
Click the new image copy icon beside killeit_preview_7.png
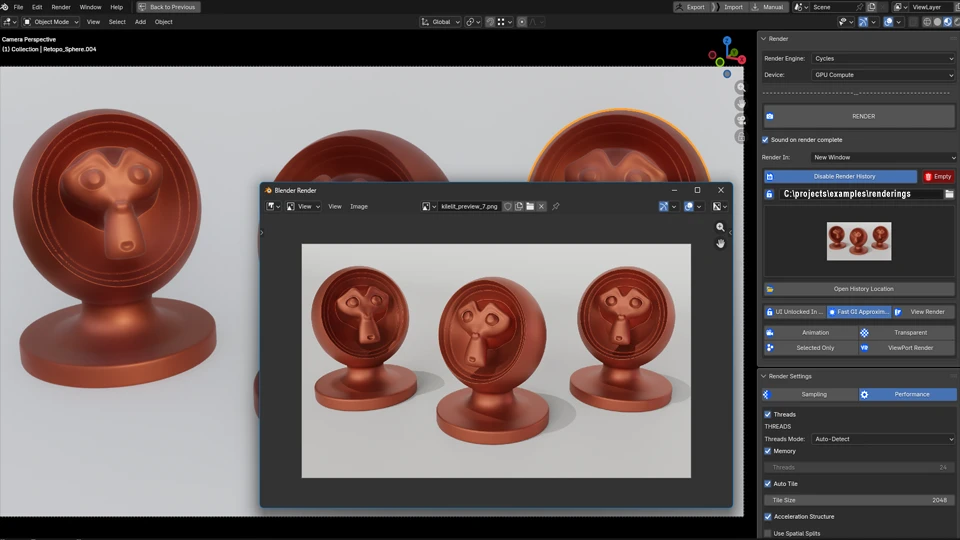pyautogui.click(x=519, y=206)
